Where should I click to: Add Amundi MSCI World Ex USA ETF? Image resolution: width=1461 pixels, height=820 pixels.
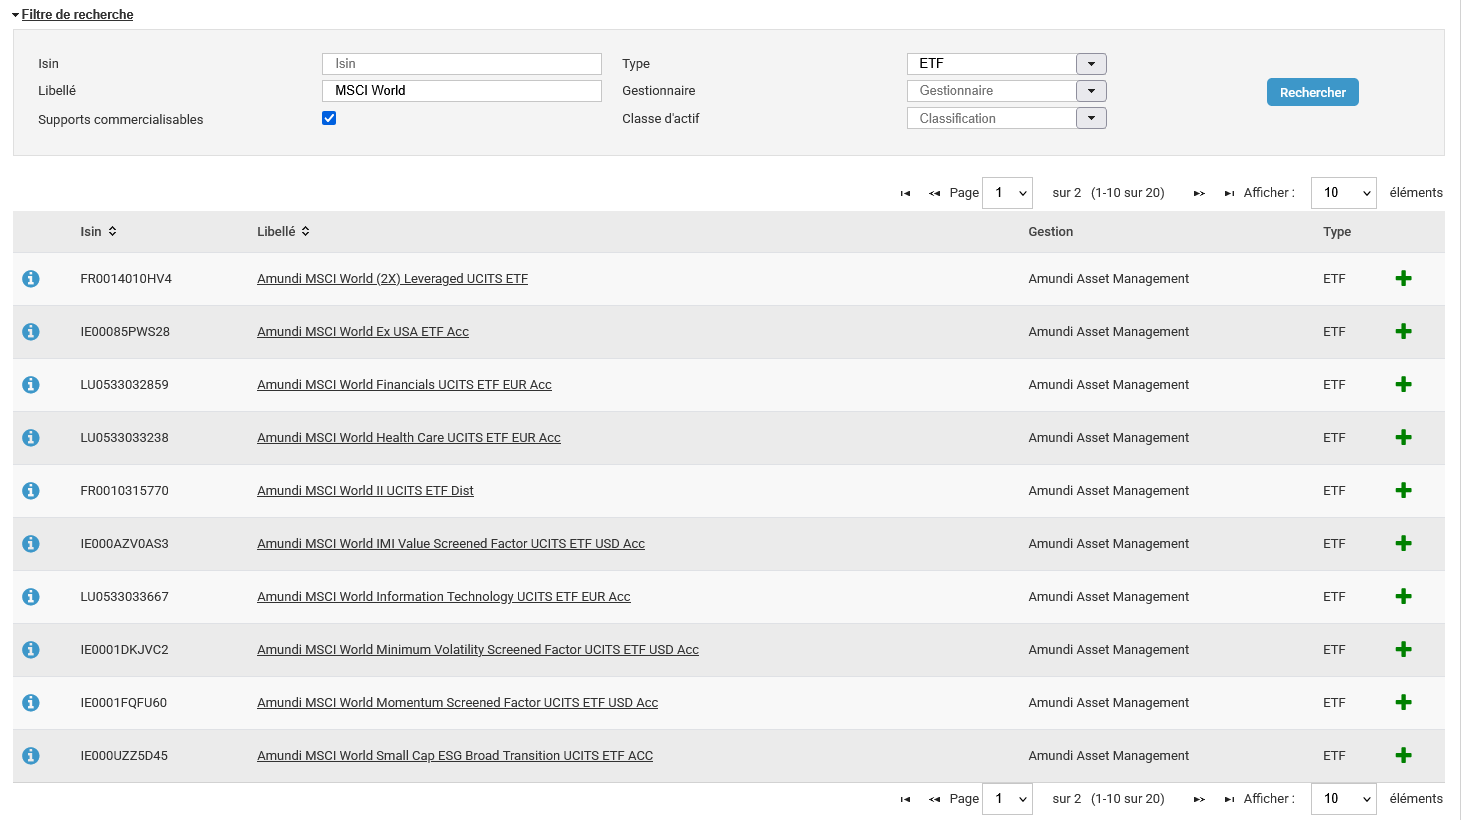click(1403, 332)
